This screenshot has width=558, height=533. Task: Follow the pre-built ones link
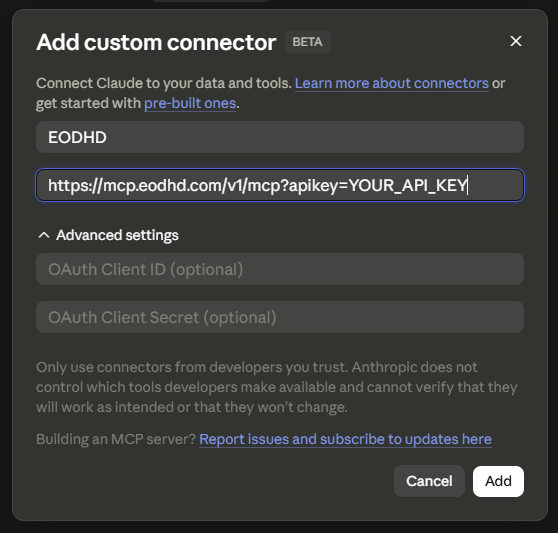[190, 103]
